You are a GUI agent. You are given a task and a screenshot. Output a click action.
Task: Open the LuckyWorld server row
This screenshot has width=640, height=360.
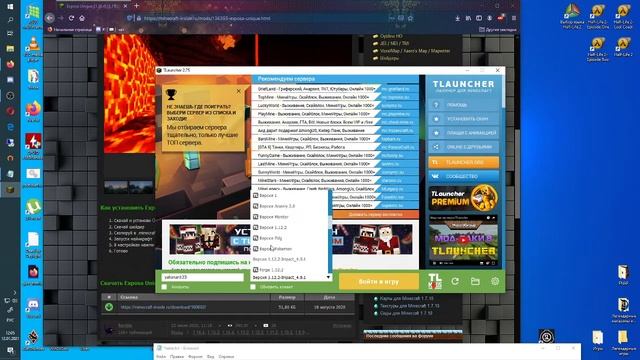point(335,105)
